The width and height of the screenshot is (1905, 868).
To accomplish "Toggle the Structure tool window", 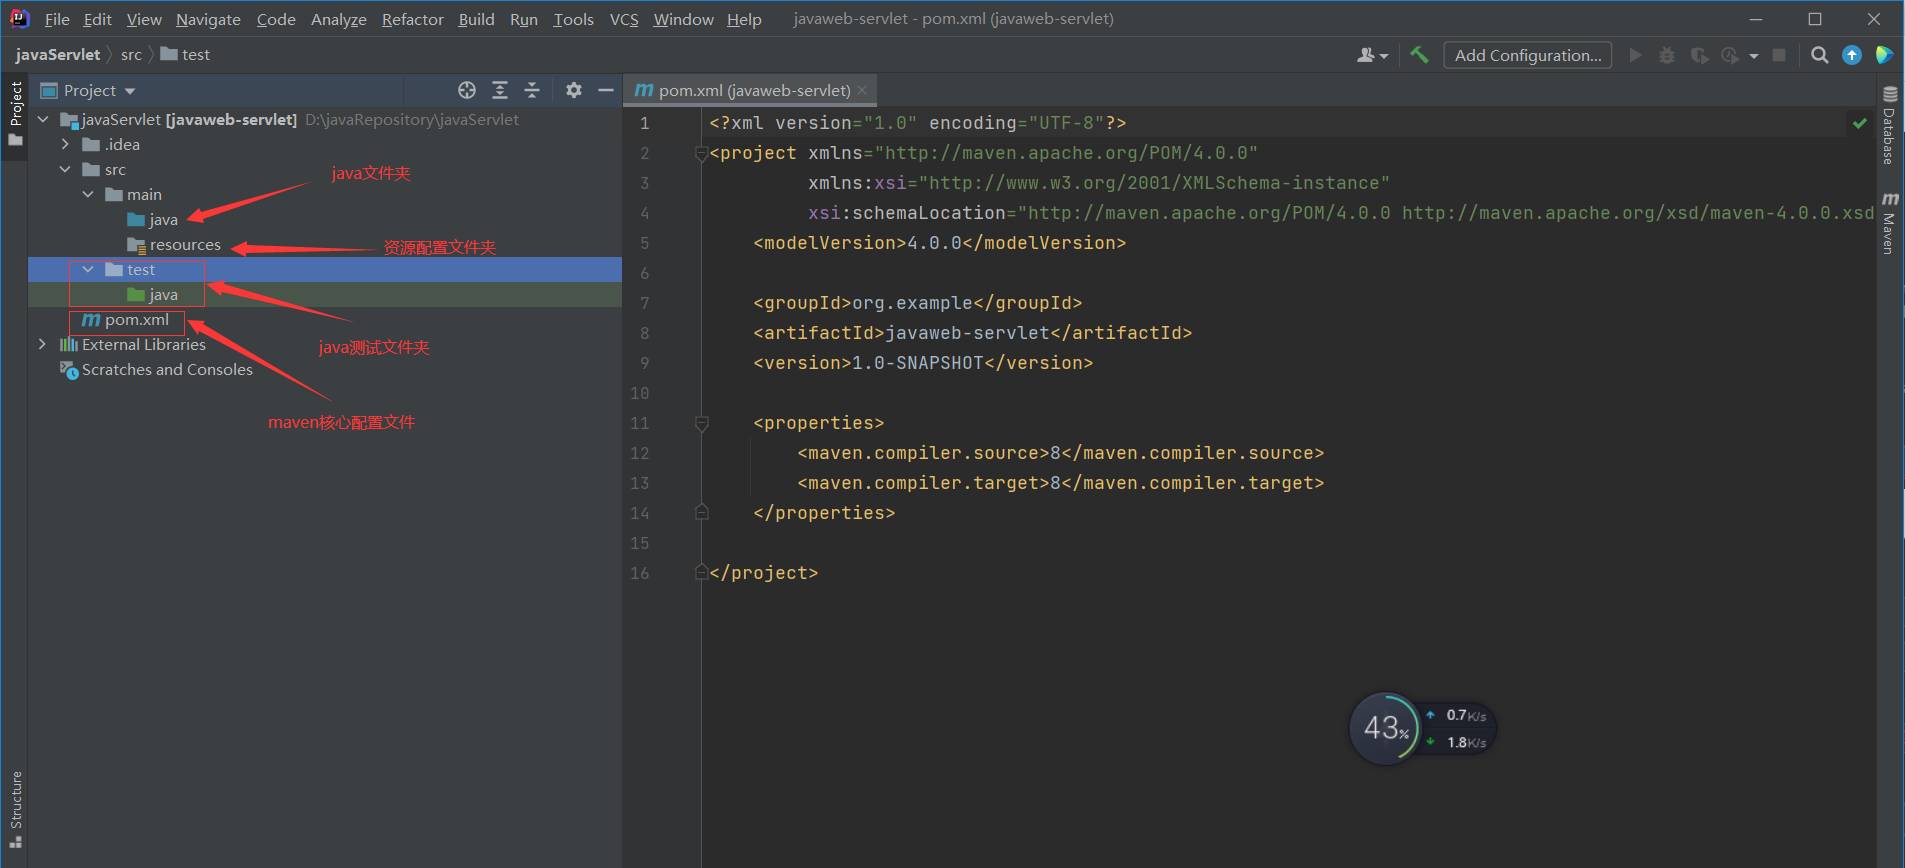I will pyautogui.click(x=15, y=808).
